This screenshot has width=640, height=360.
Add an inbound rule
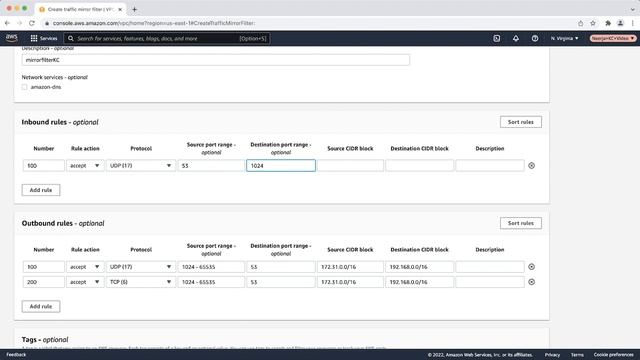pos(41,190)
